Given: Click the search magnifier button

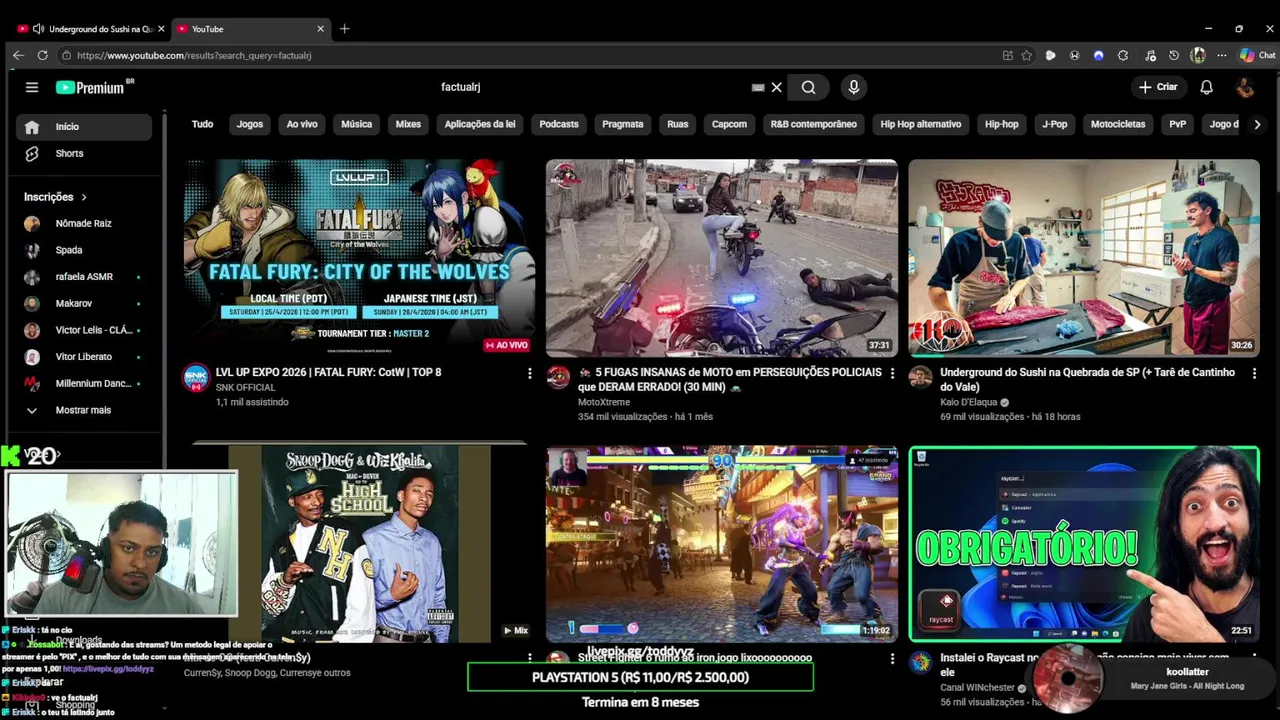Looking at the screenshot, I should 808,87.
